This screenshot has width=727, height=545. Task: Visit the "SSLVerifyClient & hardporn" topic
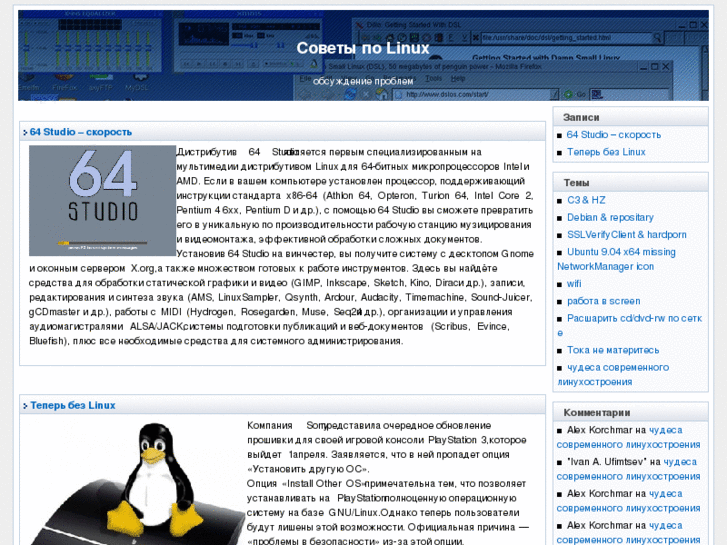pos(626,235)
